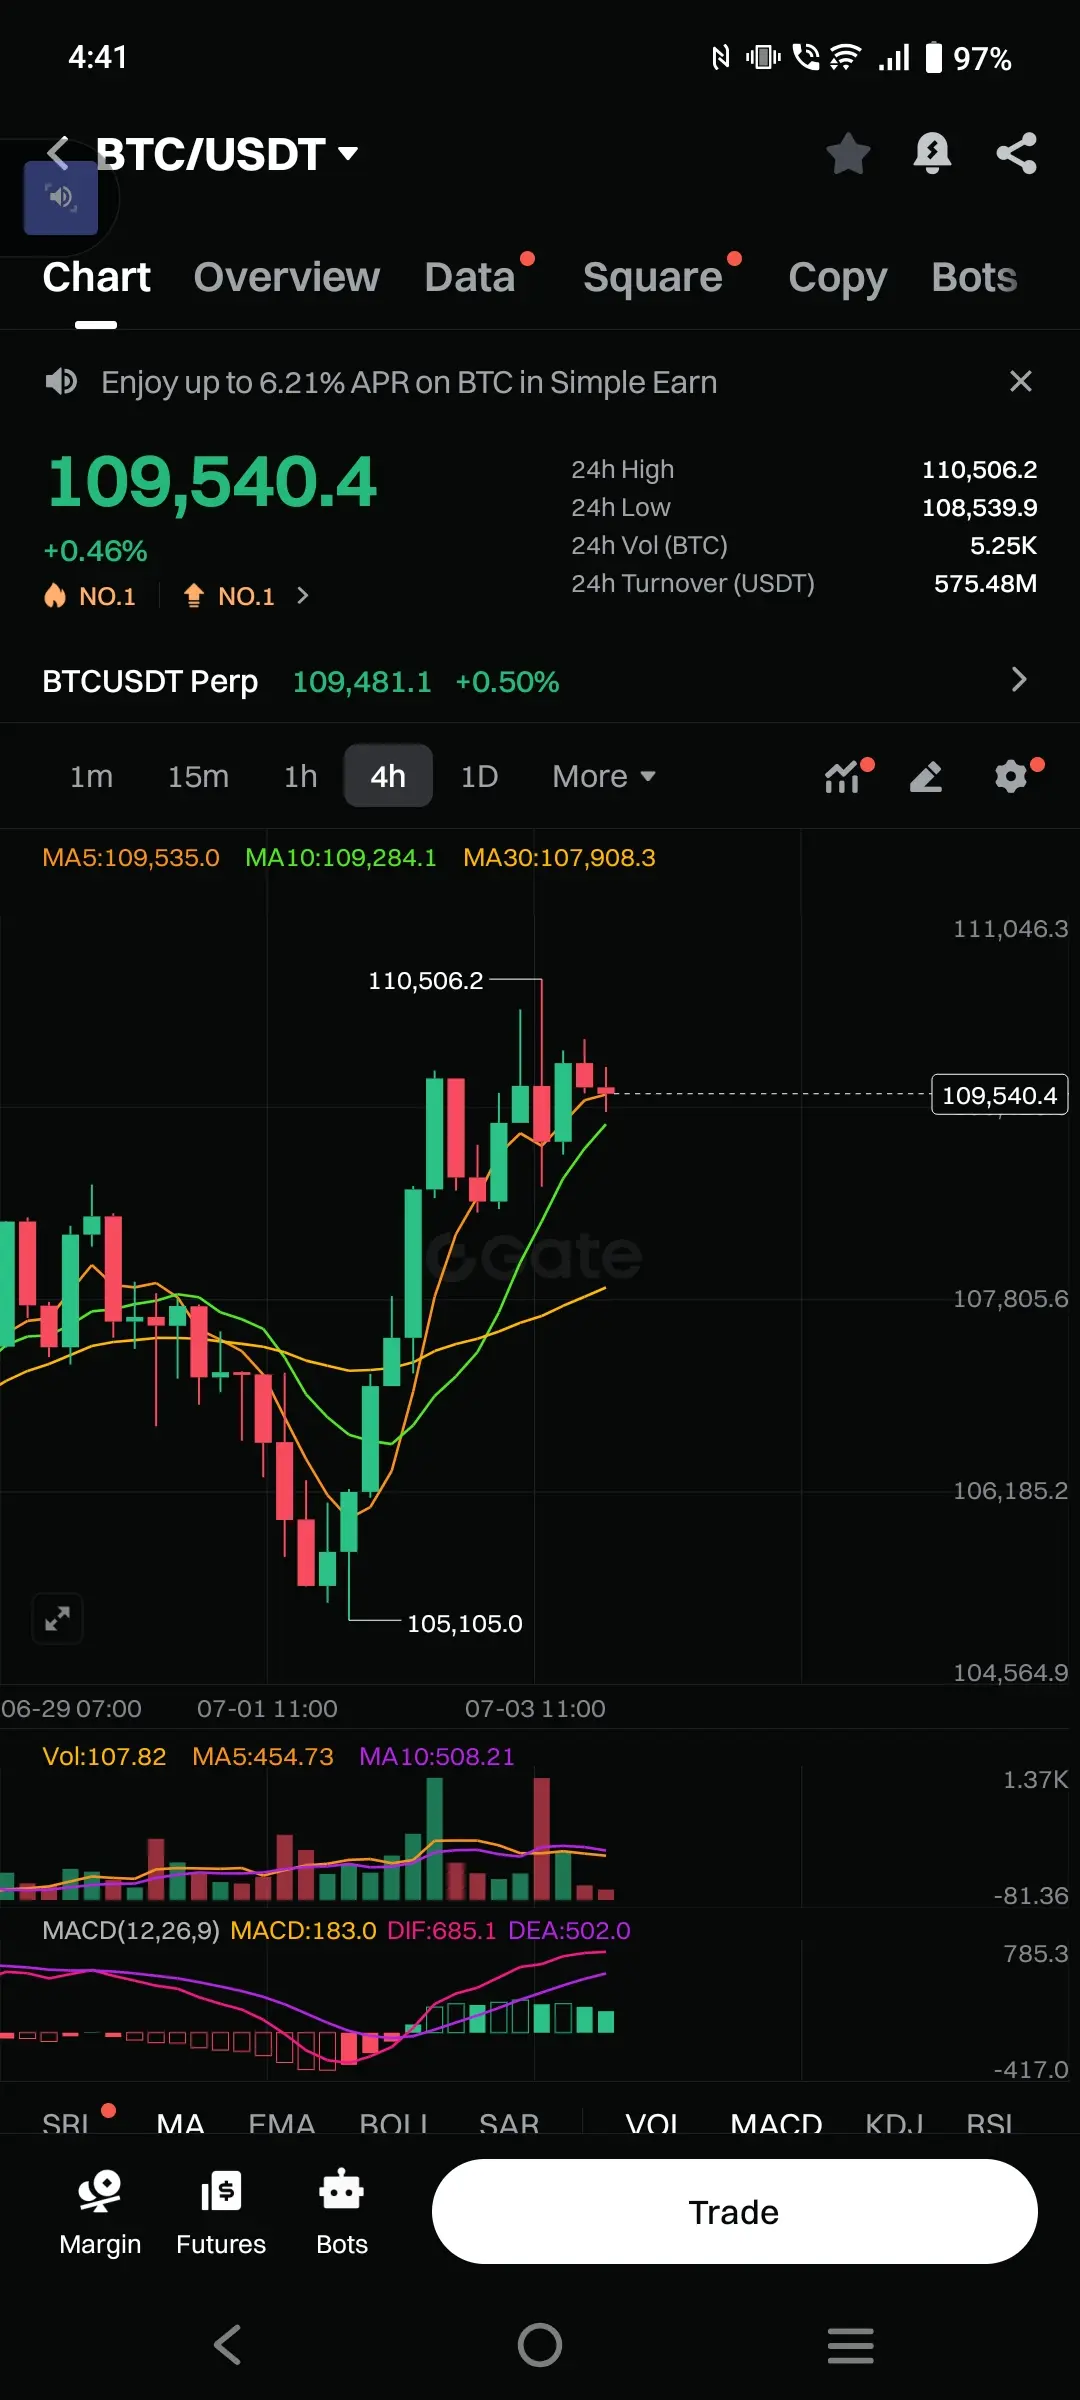
Task: Toggle the RSI sub-indicator
Action: 989,2122
